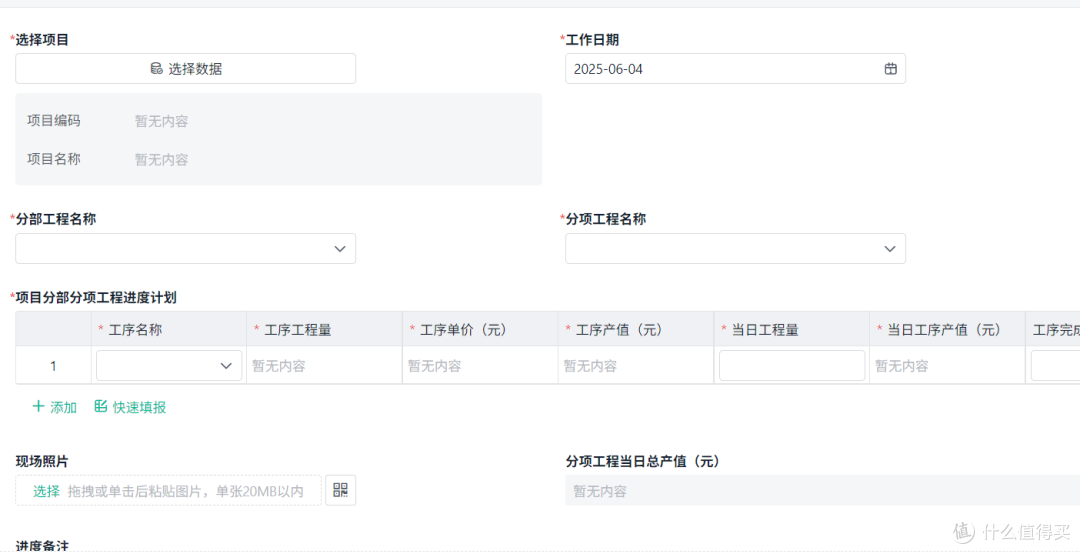The width and height of the screenshot is (1080, 554).
Task: Click the 工作日期 date field 2025-06-04
Action: (x=735, y=69)
